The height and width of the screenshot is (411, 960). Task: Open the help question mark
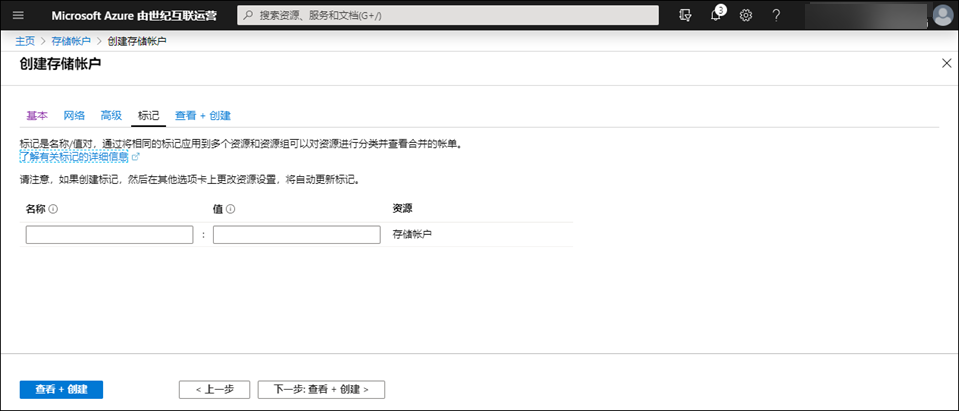(776, 15)
